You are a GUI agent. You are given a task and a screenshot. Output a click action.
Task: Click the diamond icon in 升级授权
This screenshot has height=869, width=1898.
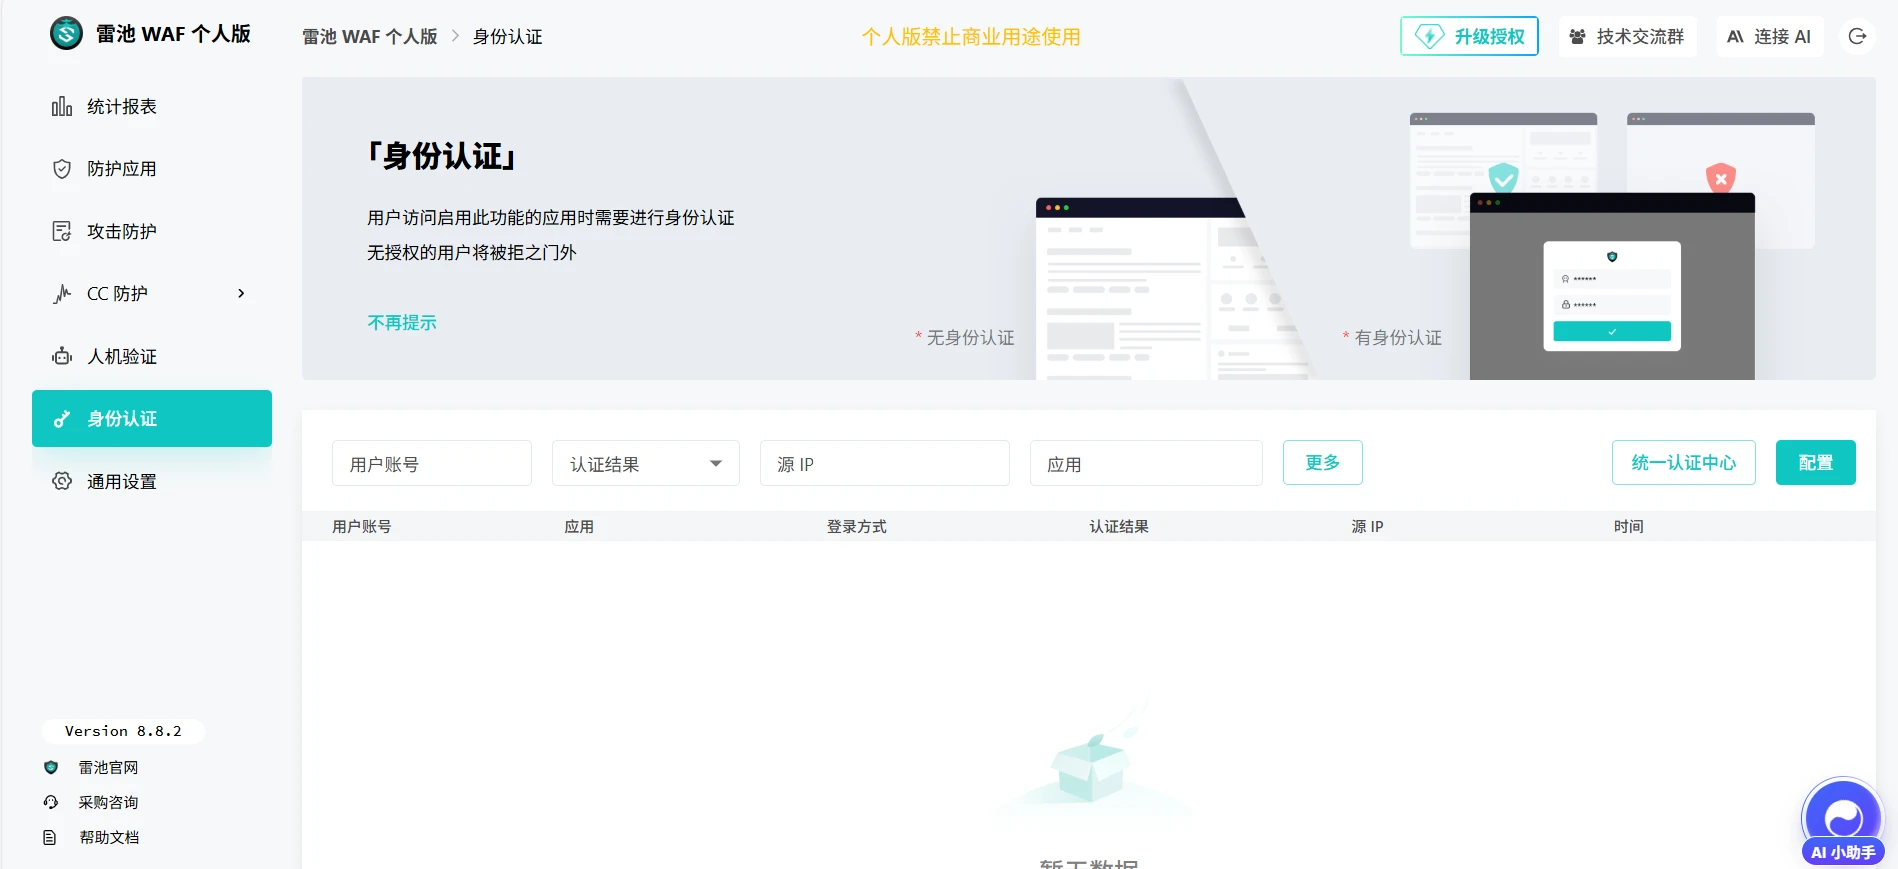coord(1429,36)
